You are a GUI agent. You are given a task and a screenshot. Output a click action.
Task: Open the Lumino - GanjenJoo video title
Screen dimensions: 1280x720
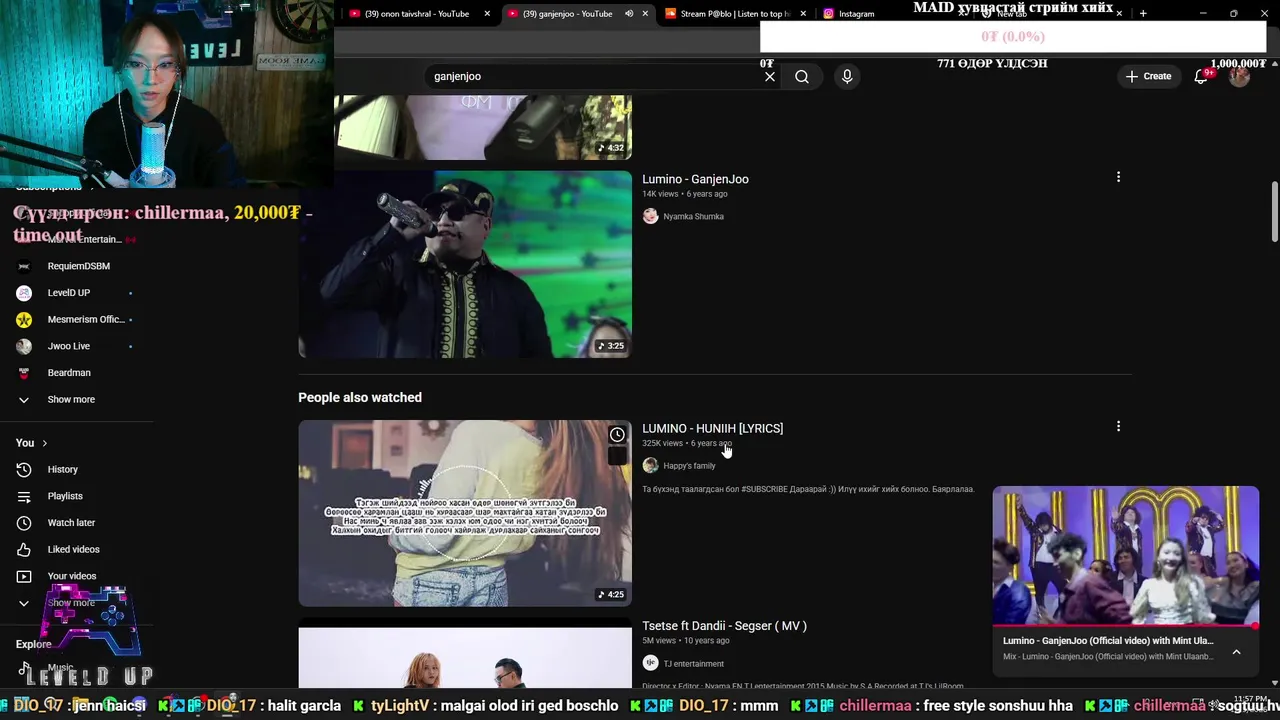(x=695, y=179)
